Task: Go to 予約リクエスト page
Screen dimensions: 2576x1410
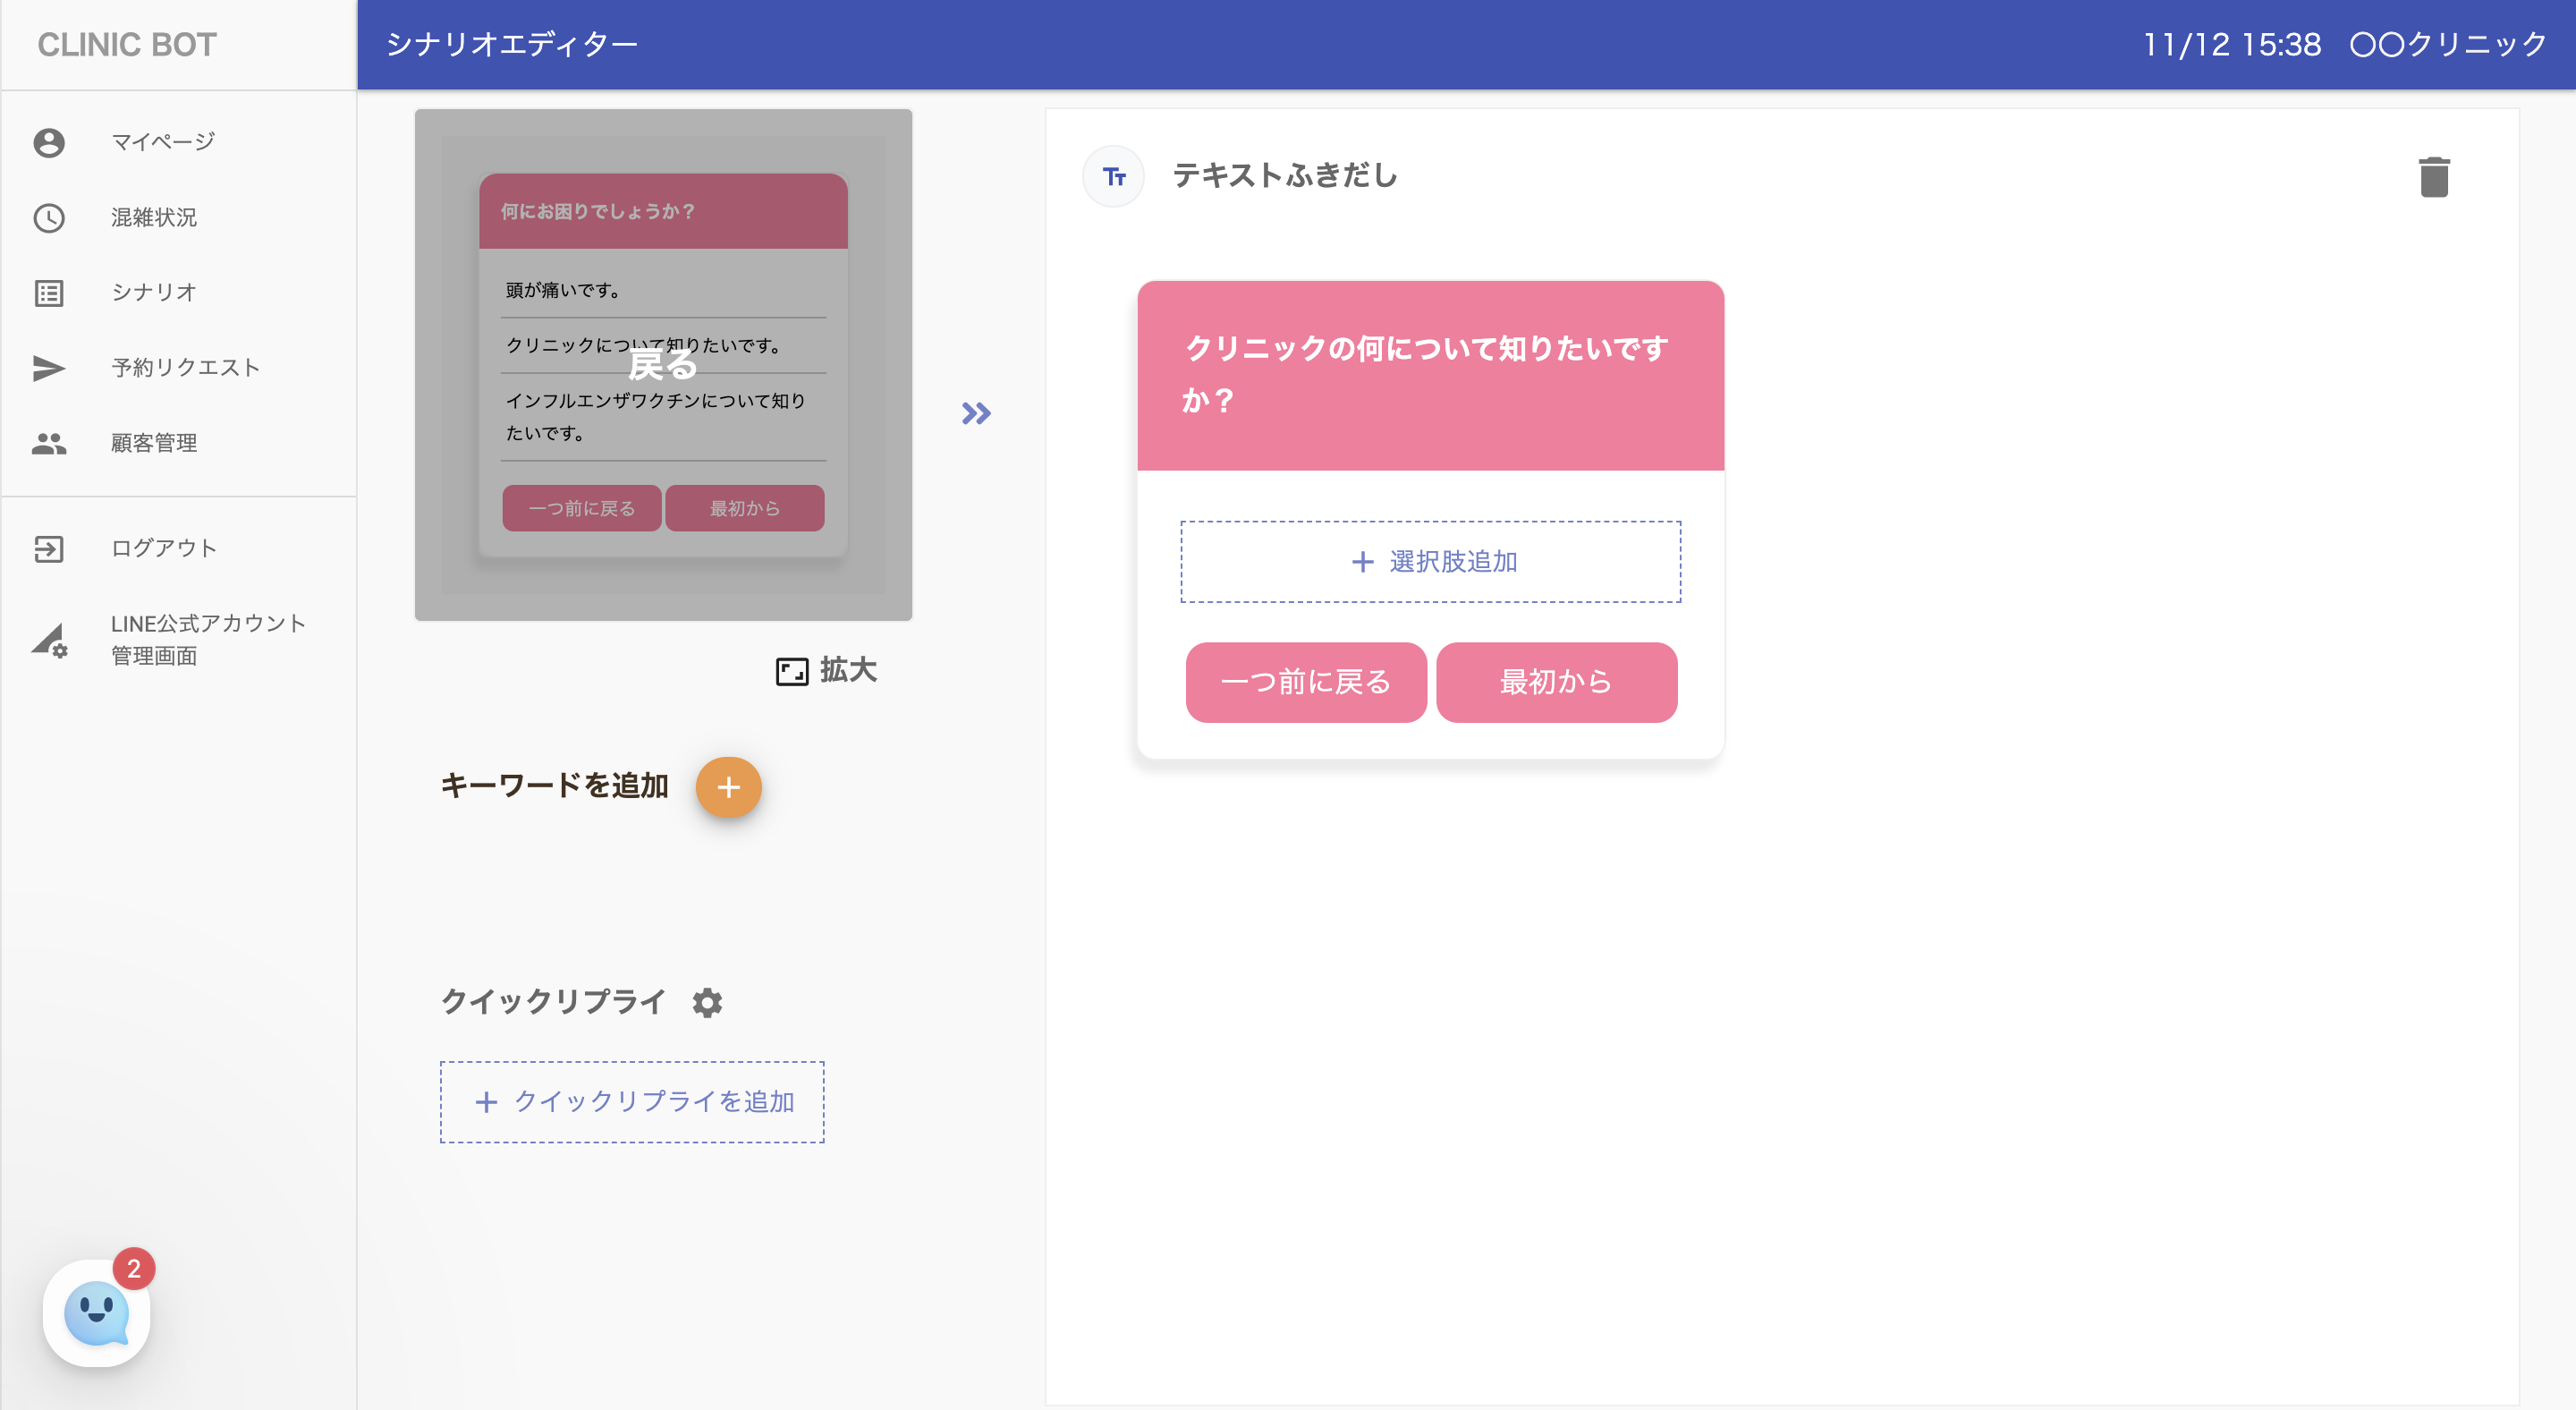Action: [185, 367]
